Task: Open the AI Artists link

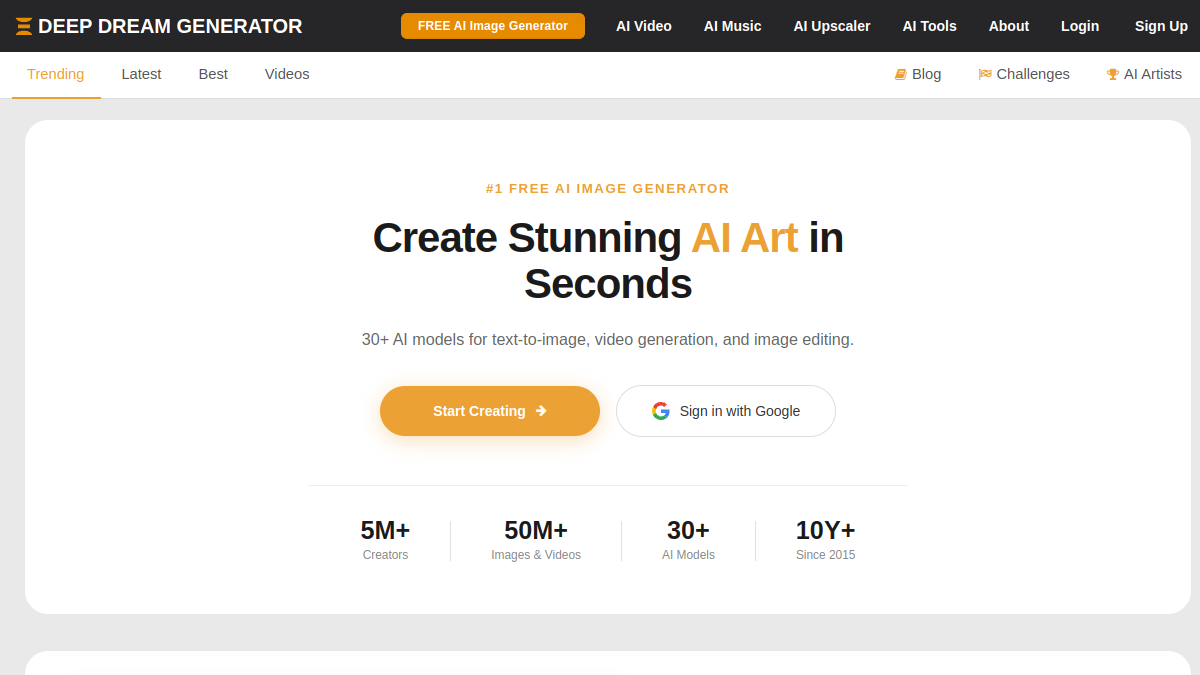Action: 1144,74
